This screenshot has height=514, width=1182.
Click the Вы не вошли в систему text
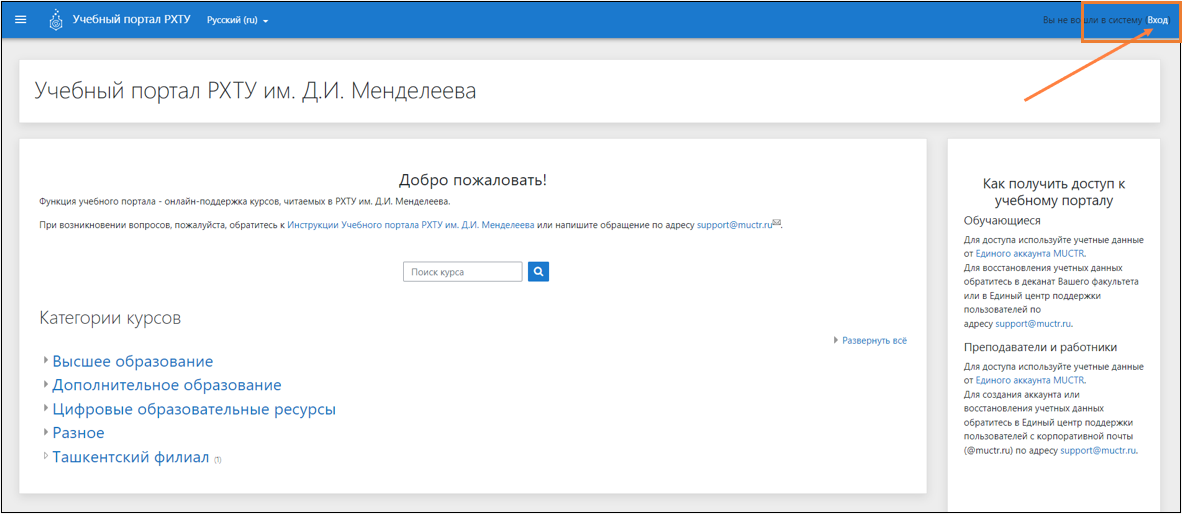pyautogui.click(x=1093, y=20)
